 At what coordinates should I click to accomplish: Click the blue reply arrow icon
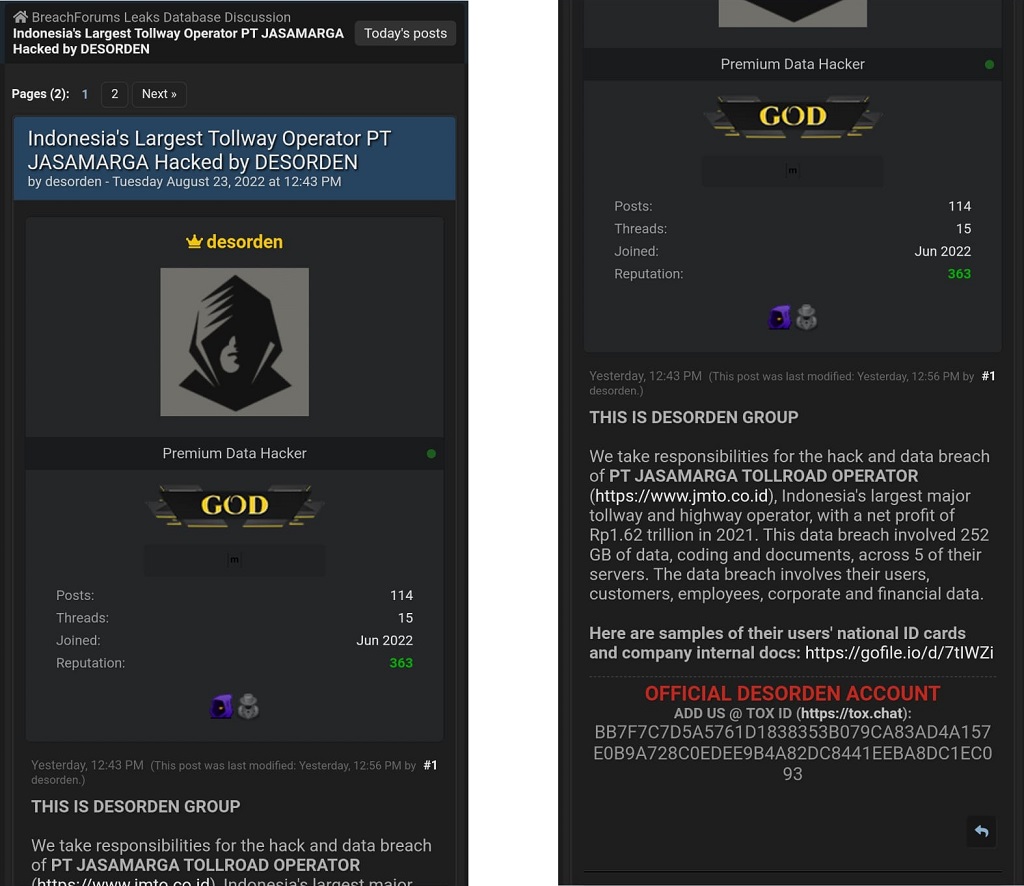[982, 831]
